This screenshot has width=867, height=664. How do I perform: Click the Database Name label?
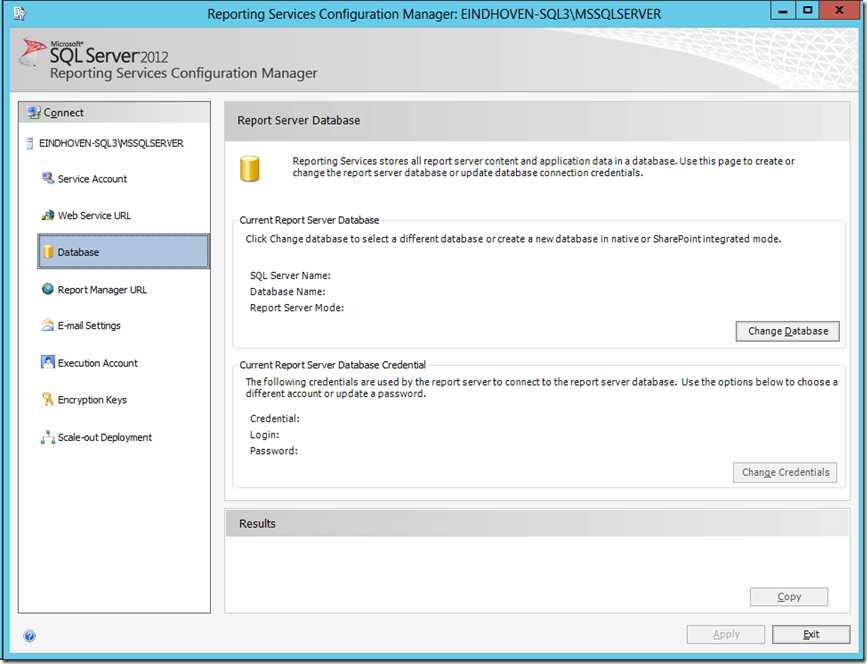288,291
